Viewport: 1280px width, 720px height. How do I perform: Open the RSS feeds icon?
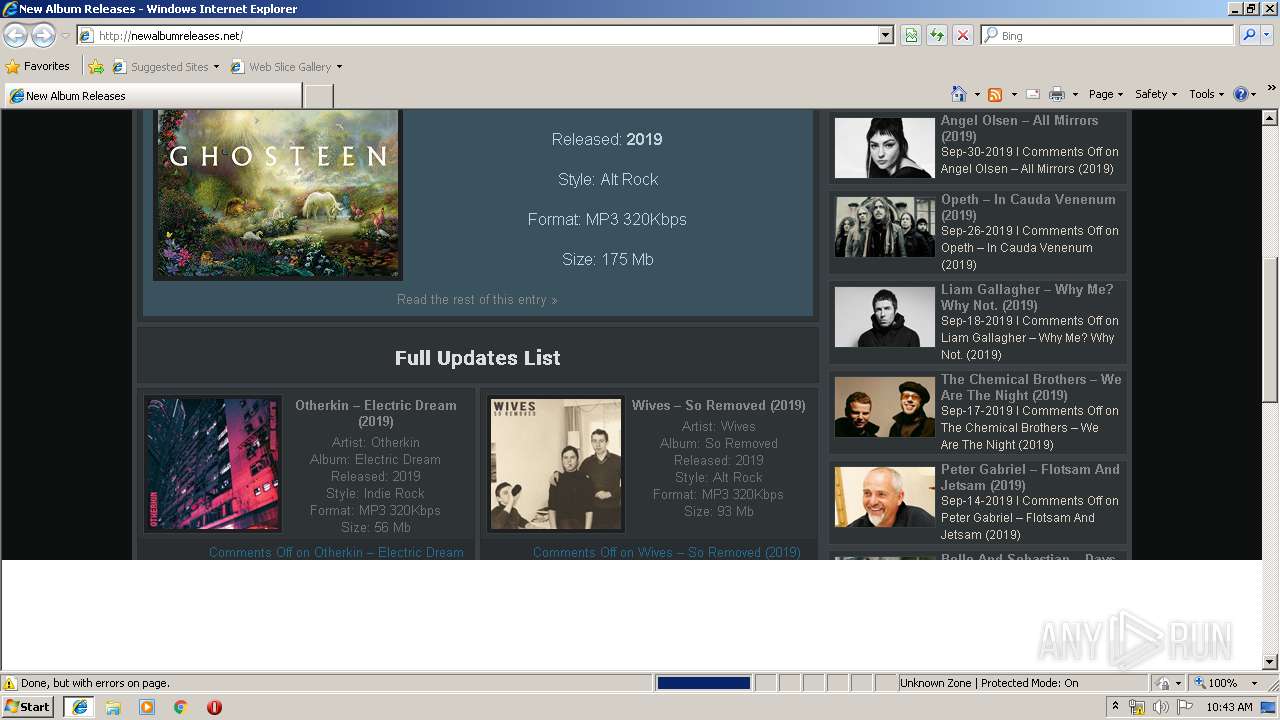[x=995, y=94]
